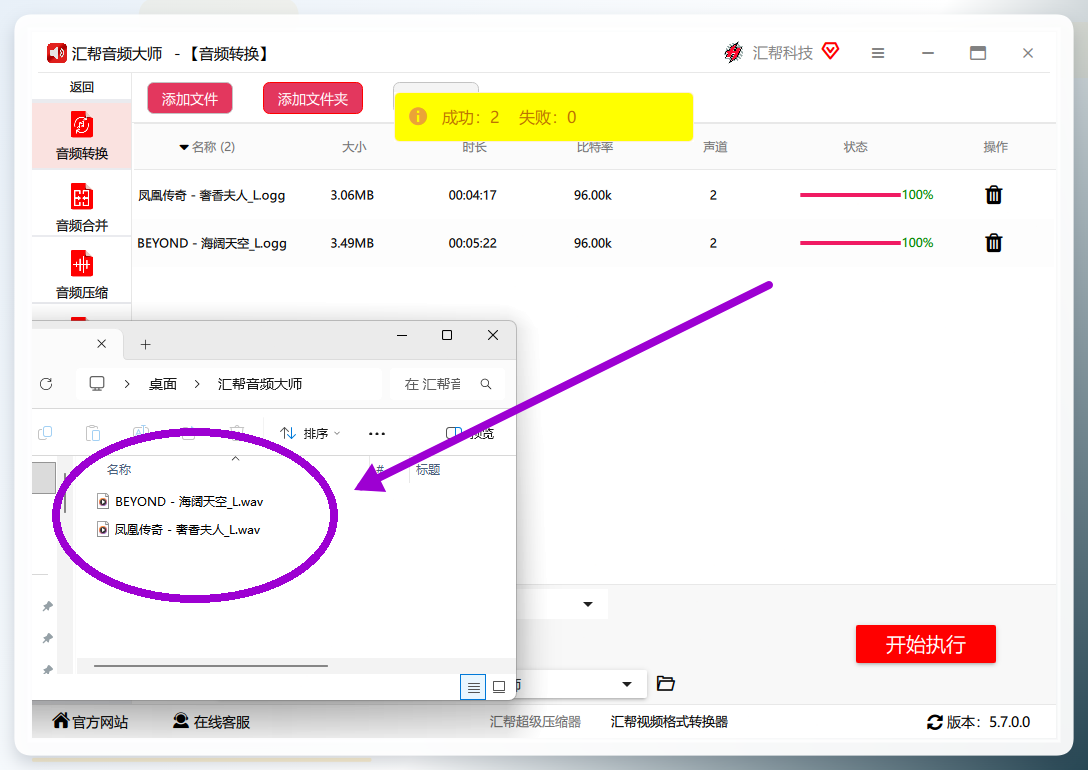Image resolution: width=1088 pixels, height=770 pixels.
Task: Click 返回 to go back
Action: (82, 87)
